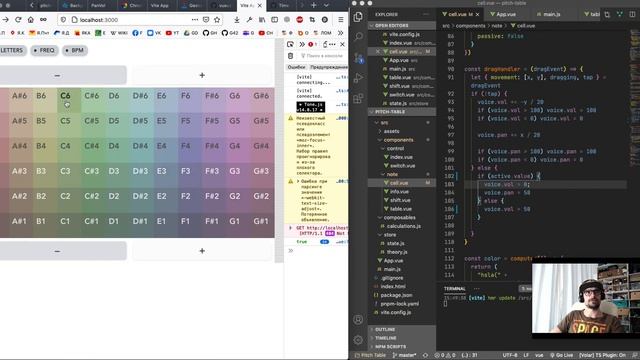Toggle the FREQ switch
Image resolution: width=640 pixels, height=360 pixels.
44,50
